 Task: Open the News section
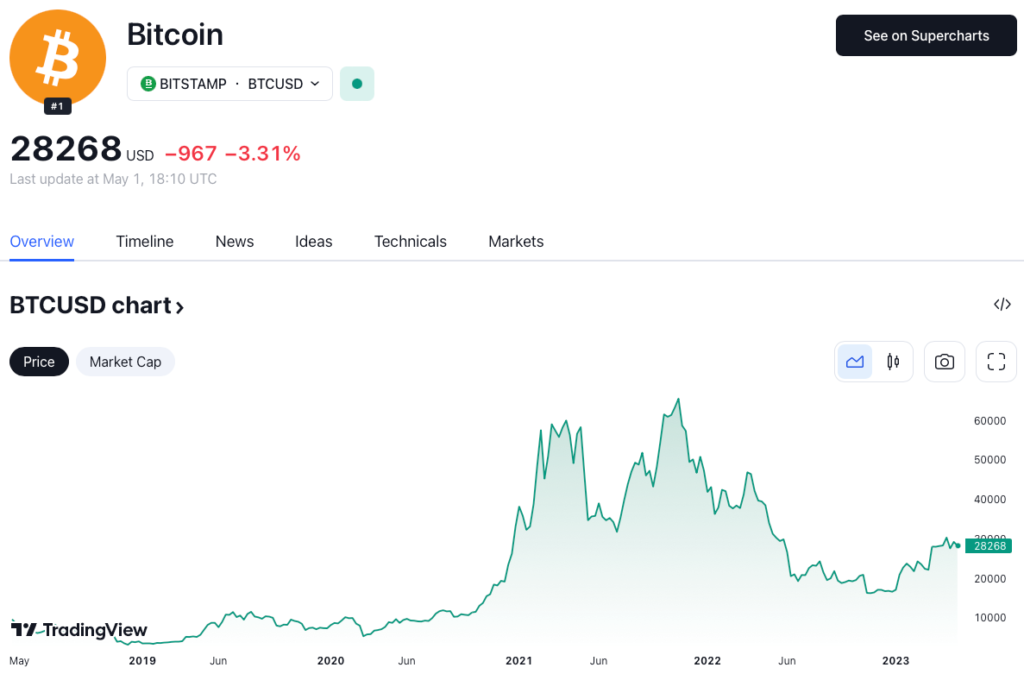(x=234, y=241)
